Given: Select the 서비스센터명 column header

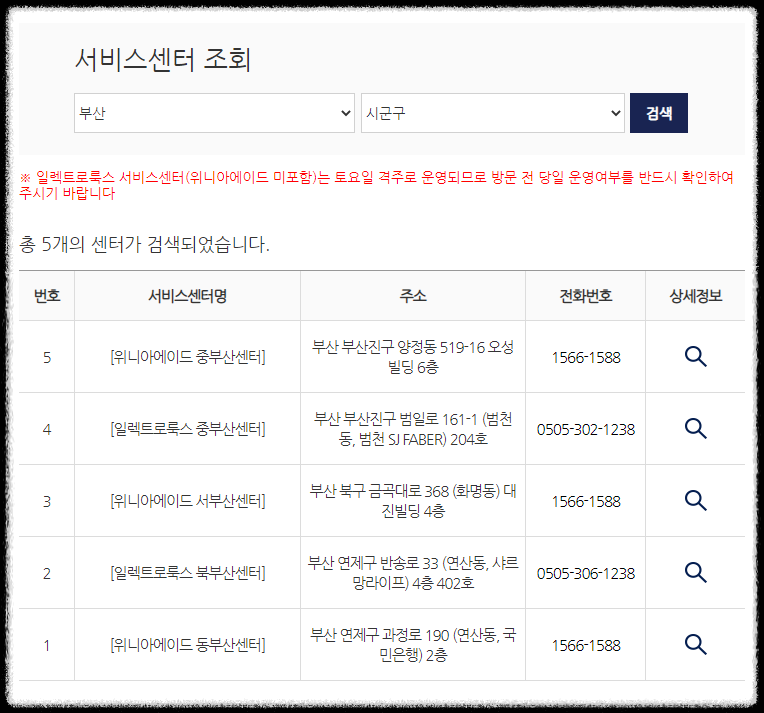Looking at the screenshot, I should coord(188,296).
